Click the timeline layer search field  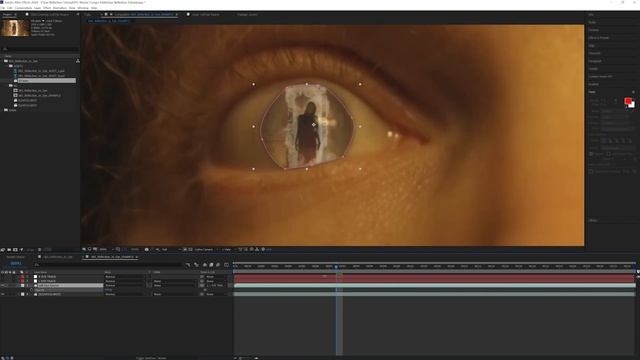pyautogui.click(x=108, y=264)
